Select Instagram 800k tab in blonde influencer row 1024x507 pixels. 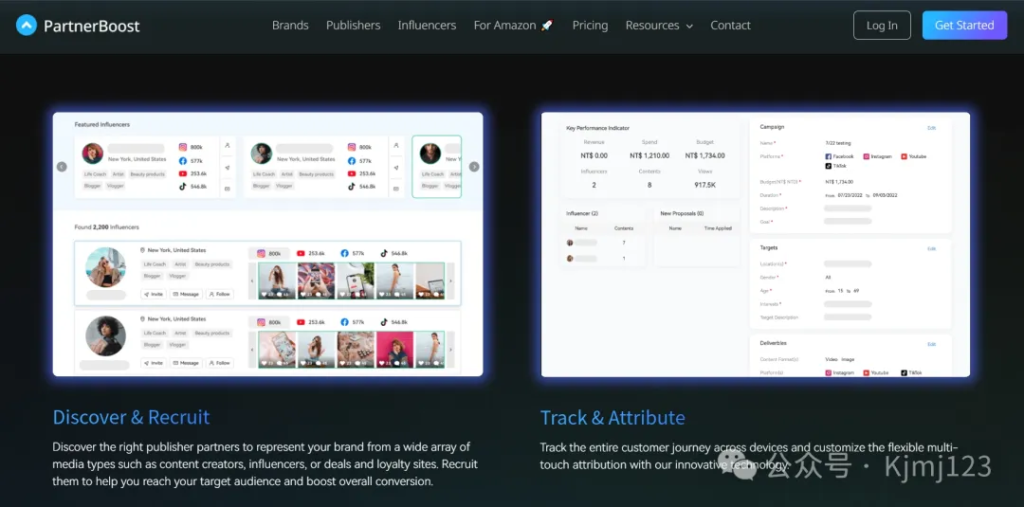269,254
